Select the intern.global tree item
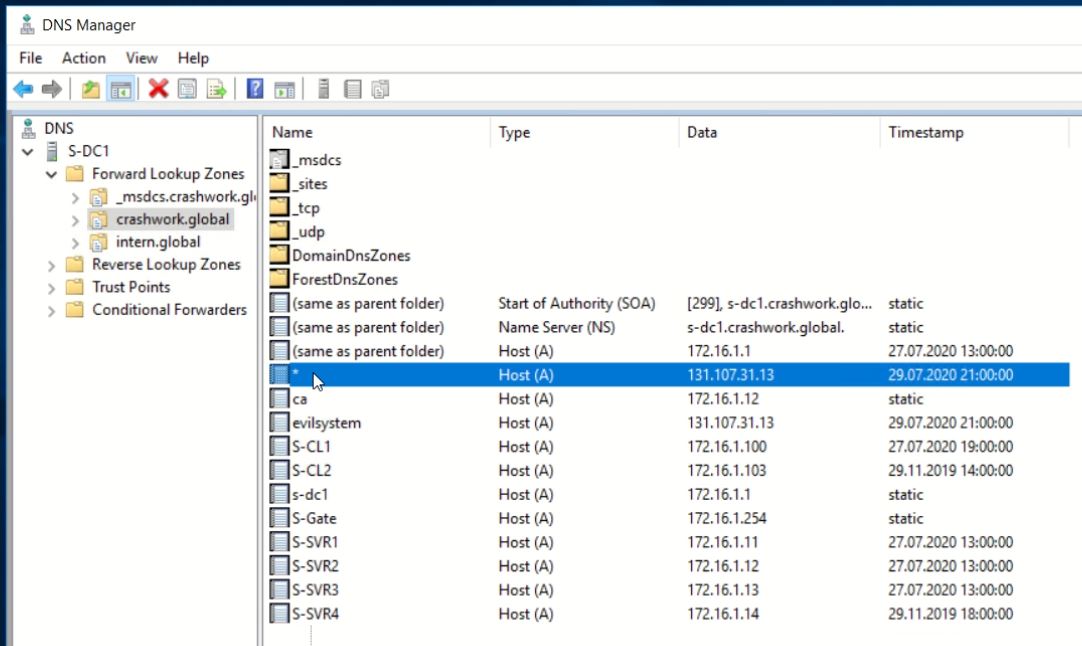The width and height of the screenshot is (1082, 646). (x=158, y=242)
